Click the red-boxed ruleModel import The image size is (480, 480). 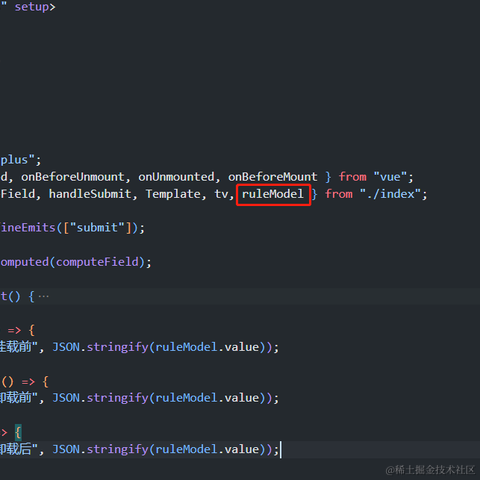(x=273, y=194)
